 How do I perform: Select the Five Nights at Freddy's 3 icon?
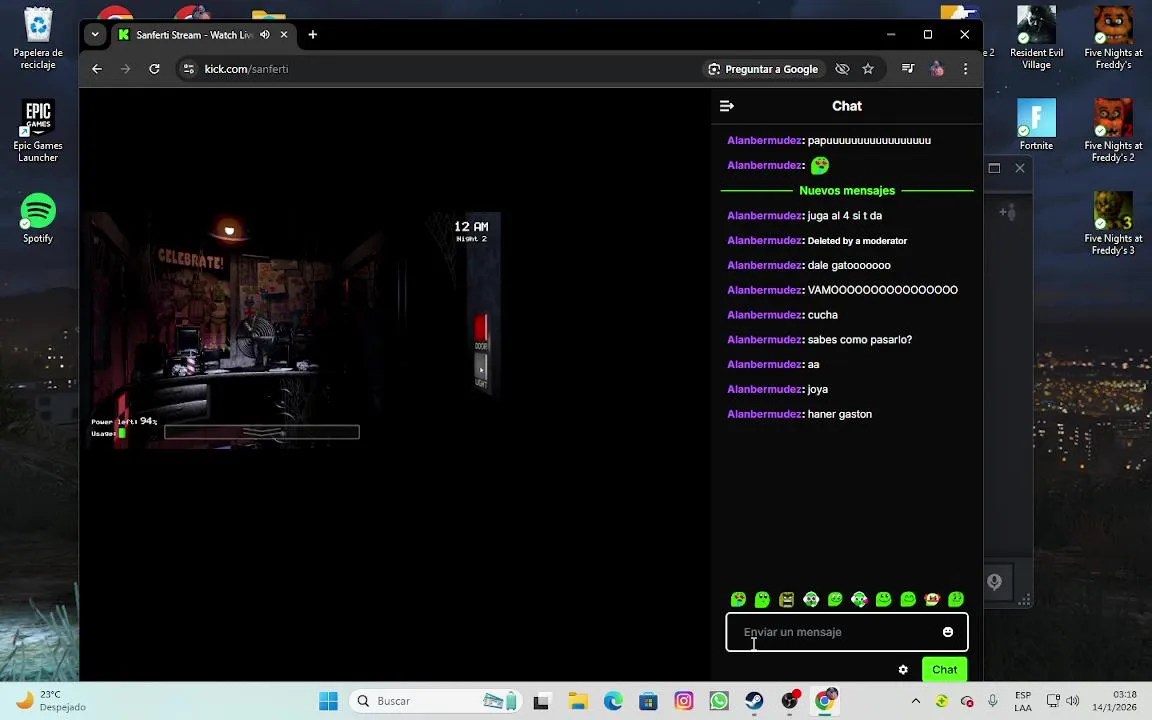coord(1113,223)
